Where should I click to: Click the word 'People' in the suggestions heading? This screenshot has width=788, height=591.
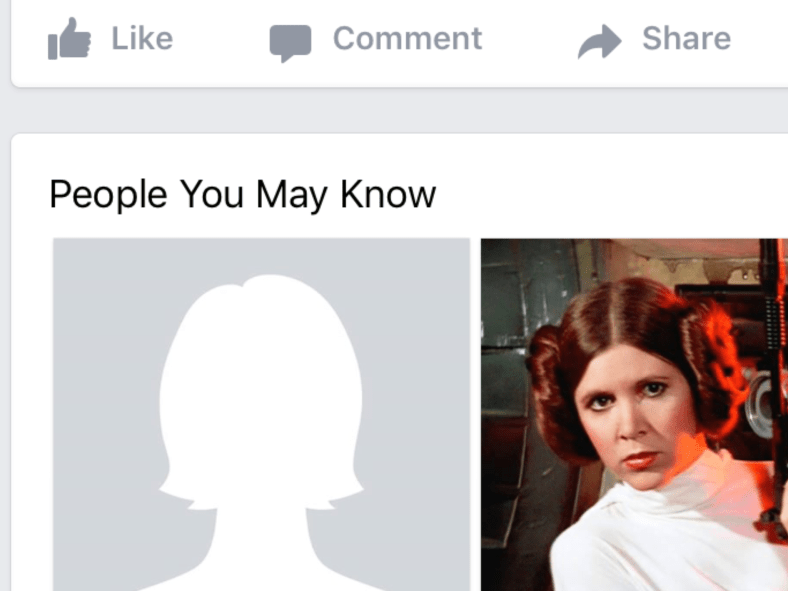(108, 194)
